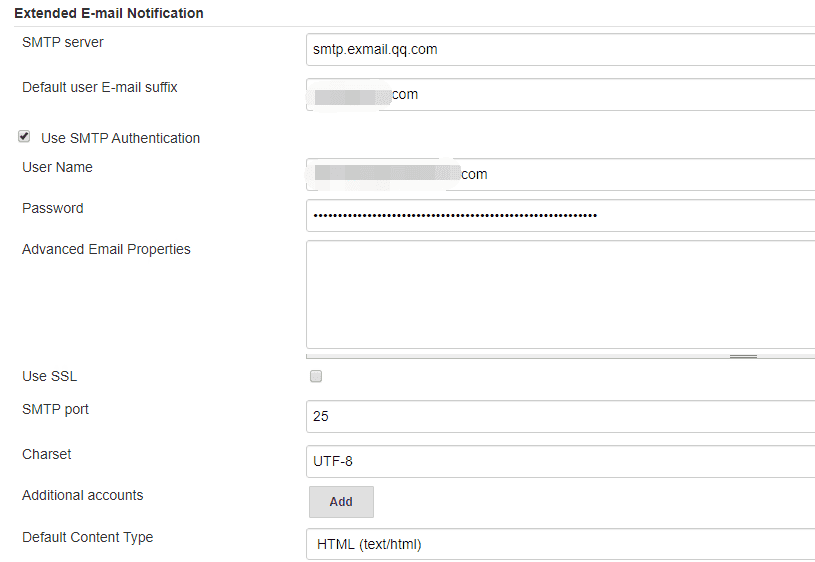The width and height of the screenshot is (815, 562).
Task: Click the SMTP server input field
Action: (x=560, y=49)
